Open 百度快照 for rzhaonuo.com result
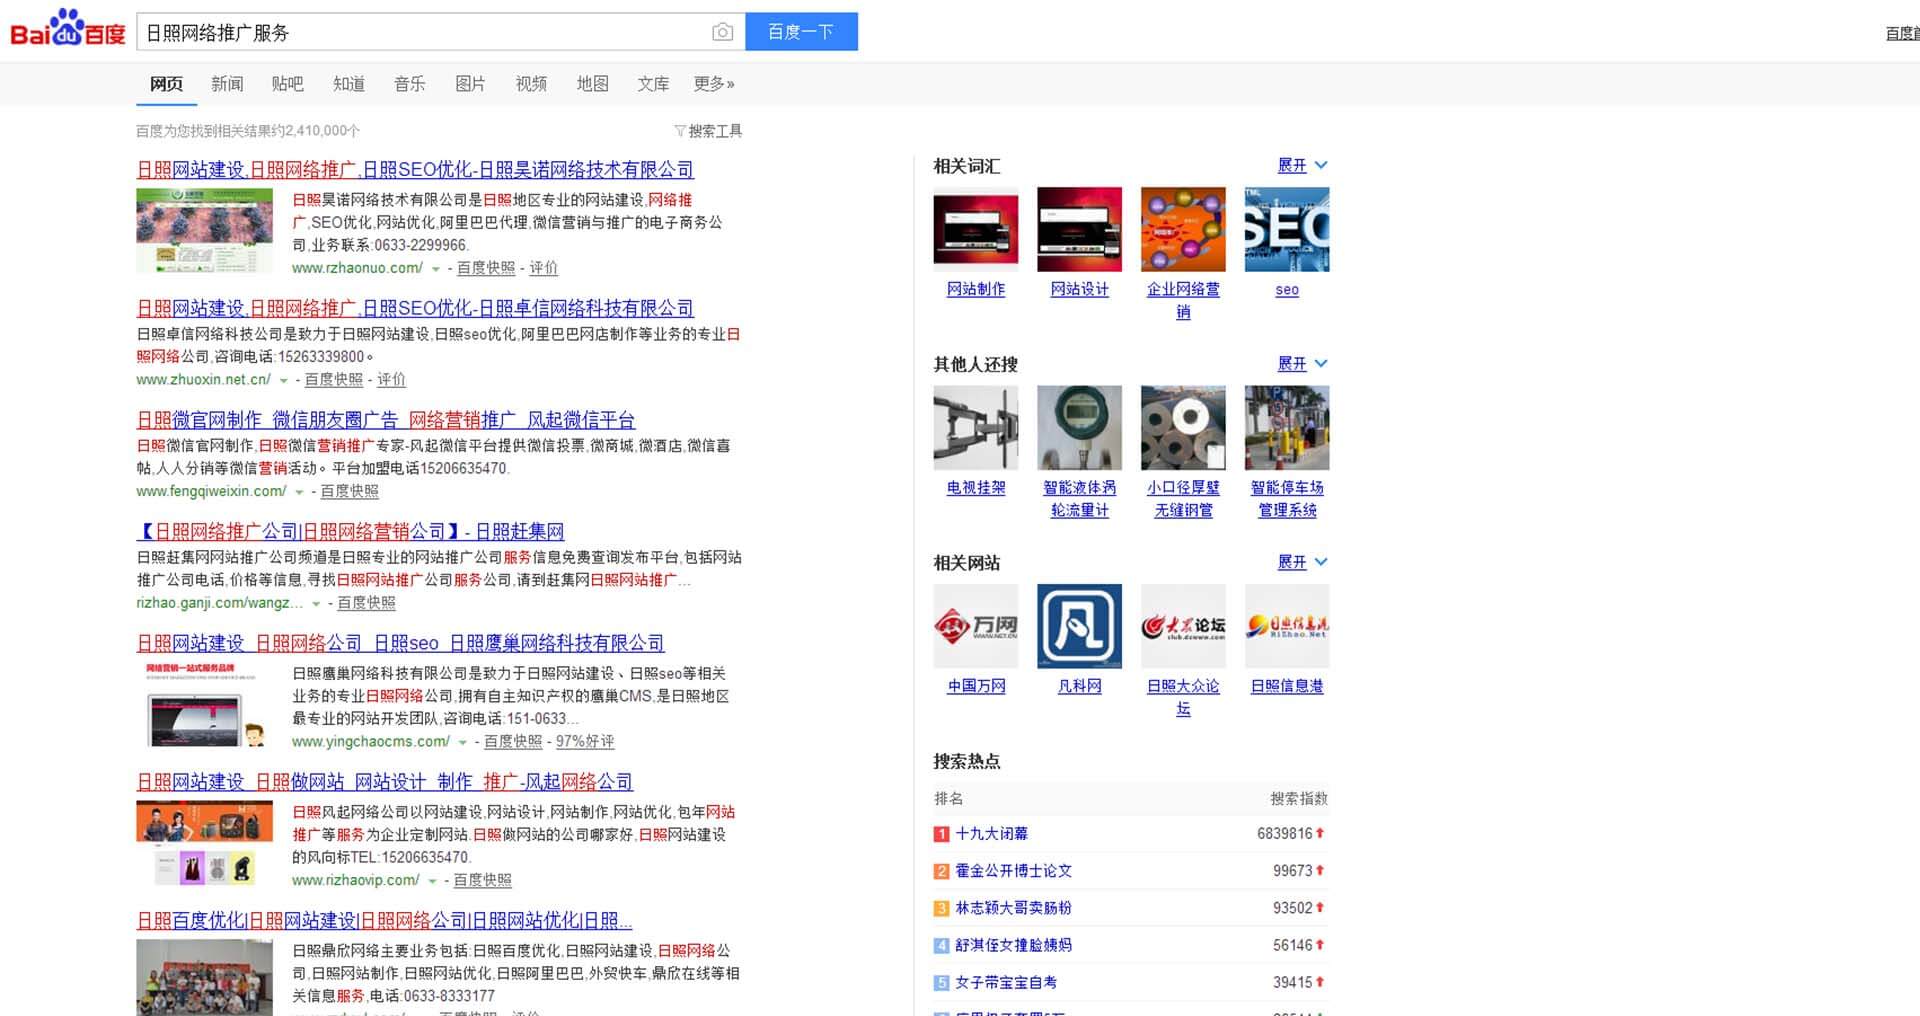Screen dimensions: 1920x1016 click(x=486, y=268)
